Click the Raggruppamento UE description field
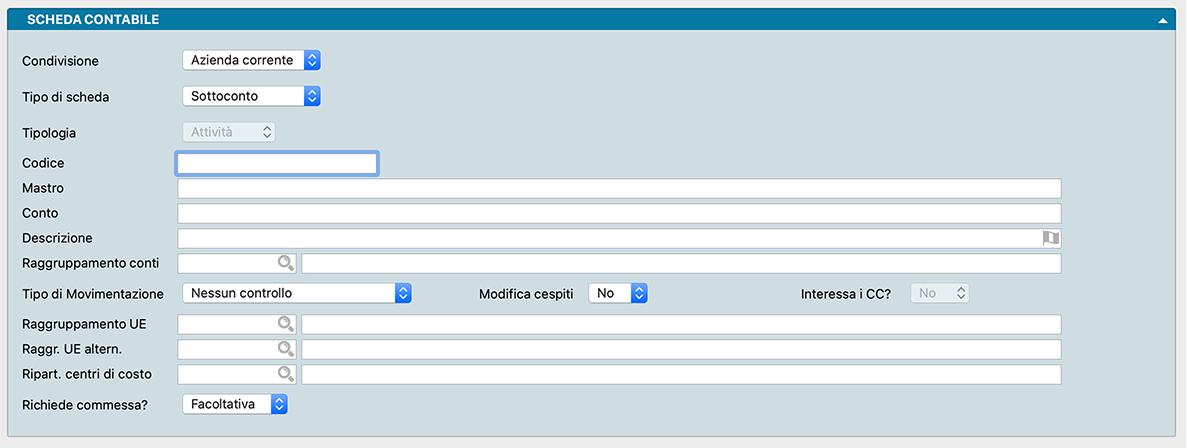The width and height of the screenshot is (1187, 448). [680, 324]
